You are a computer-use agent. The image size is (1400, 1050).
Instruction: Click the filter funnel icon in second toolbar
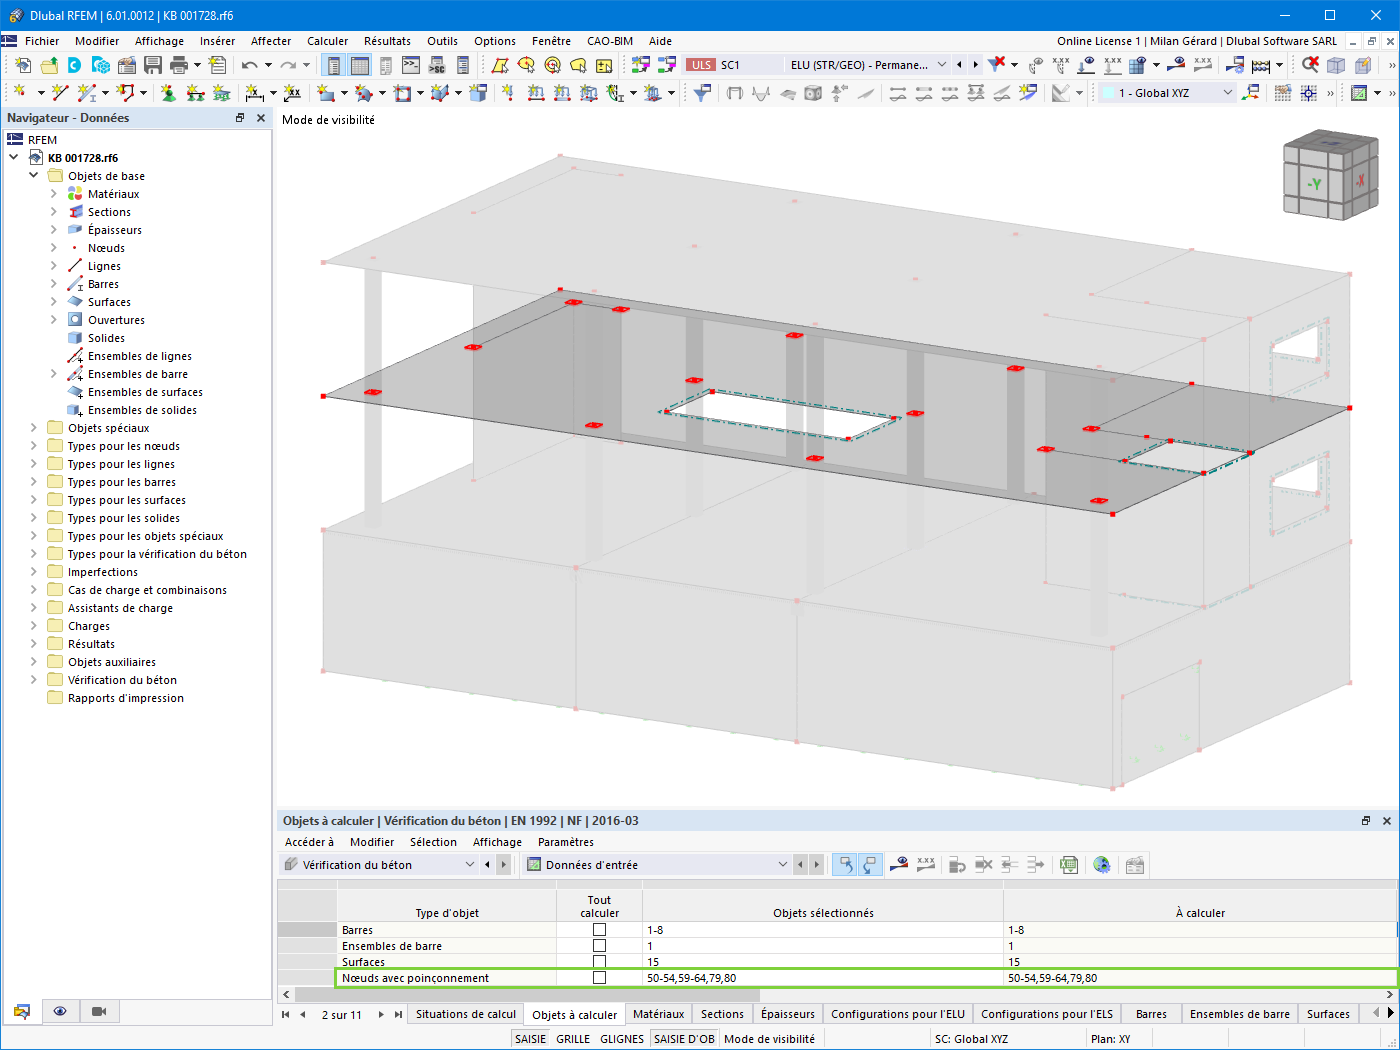703,93
